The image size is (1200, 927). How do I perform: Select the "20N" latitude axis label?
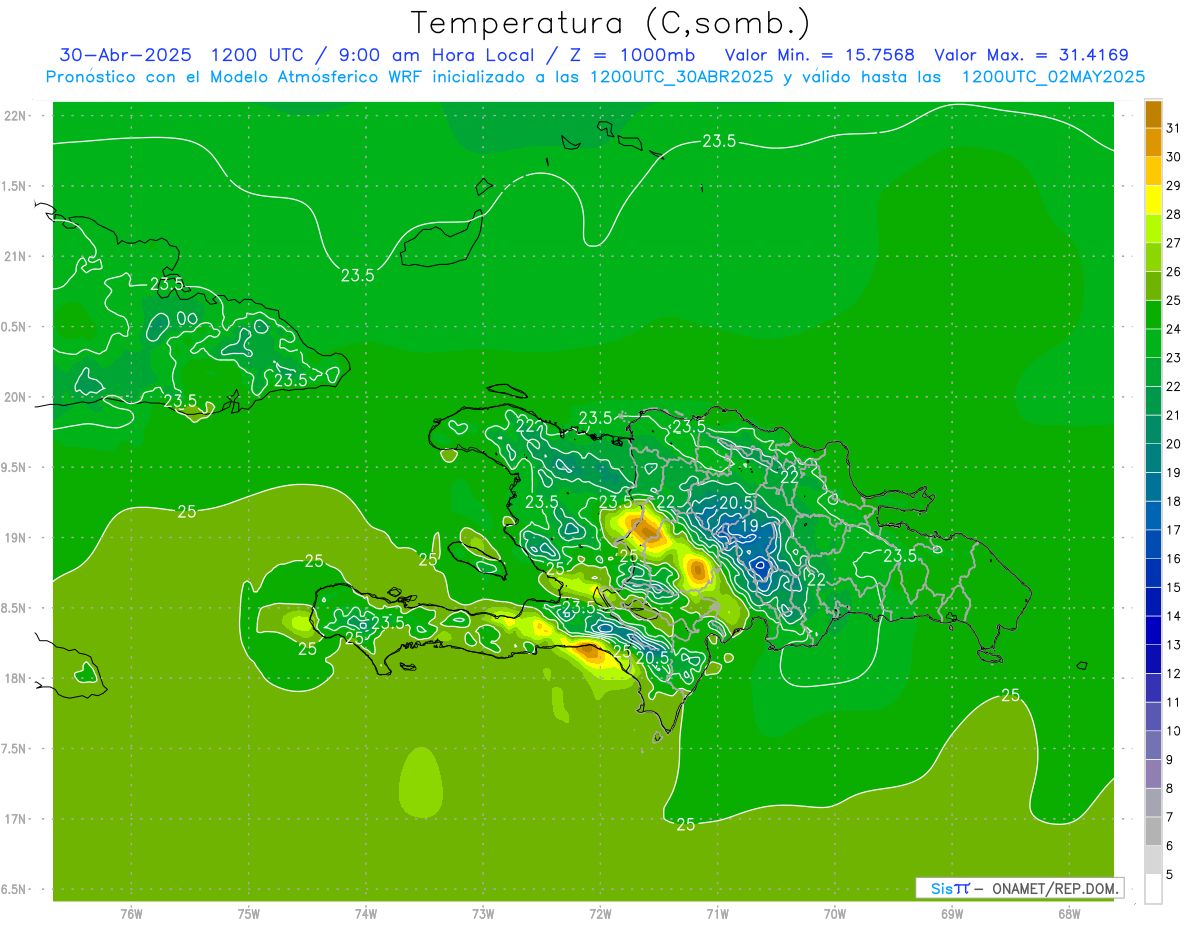point(15,397)
